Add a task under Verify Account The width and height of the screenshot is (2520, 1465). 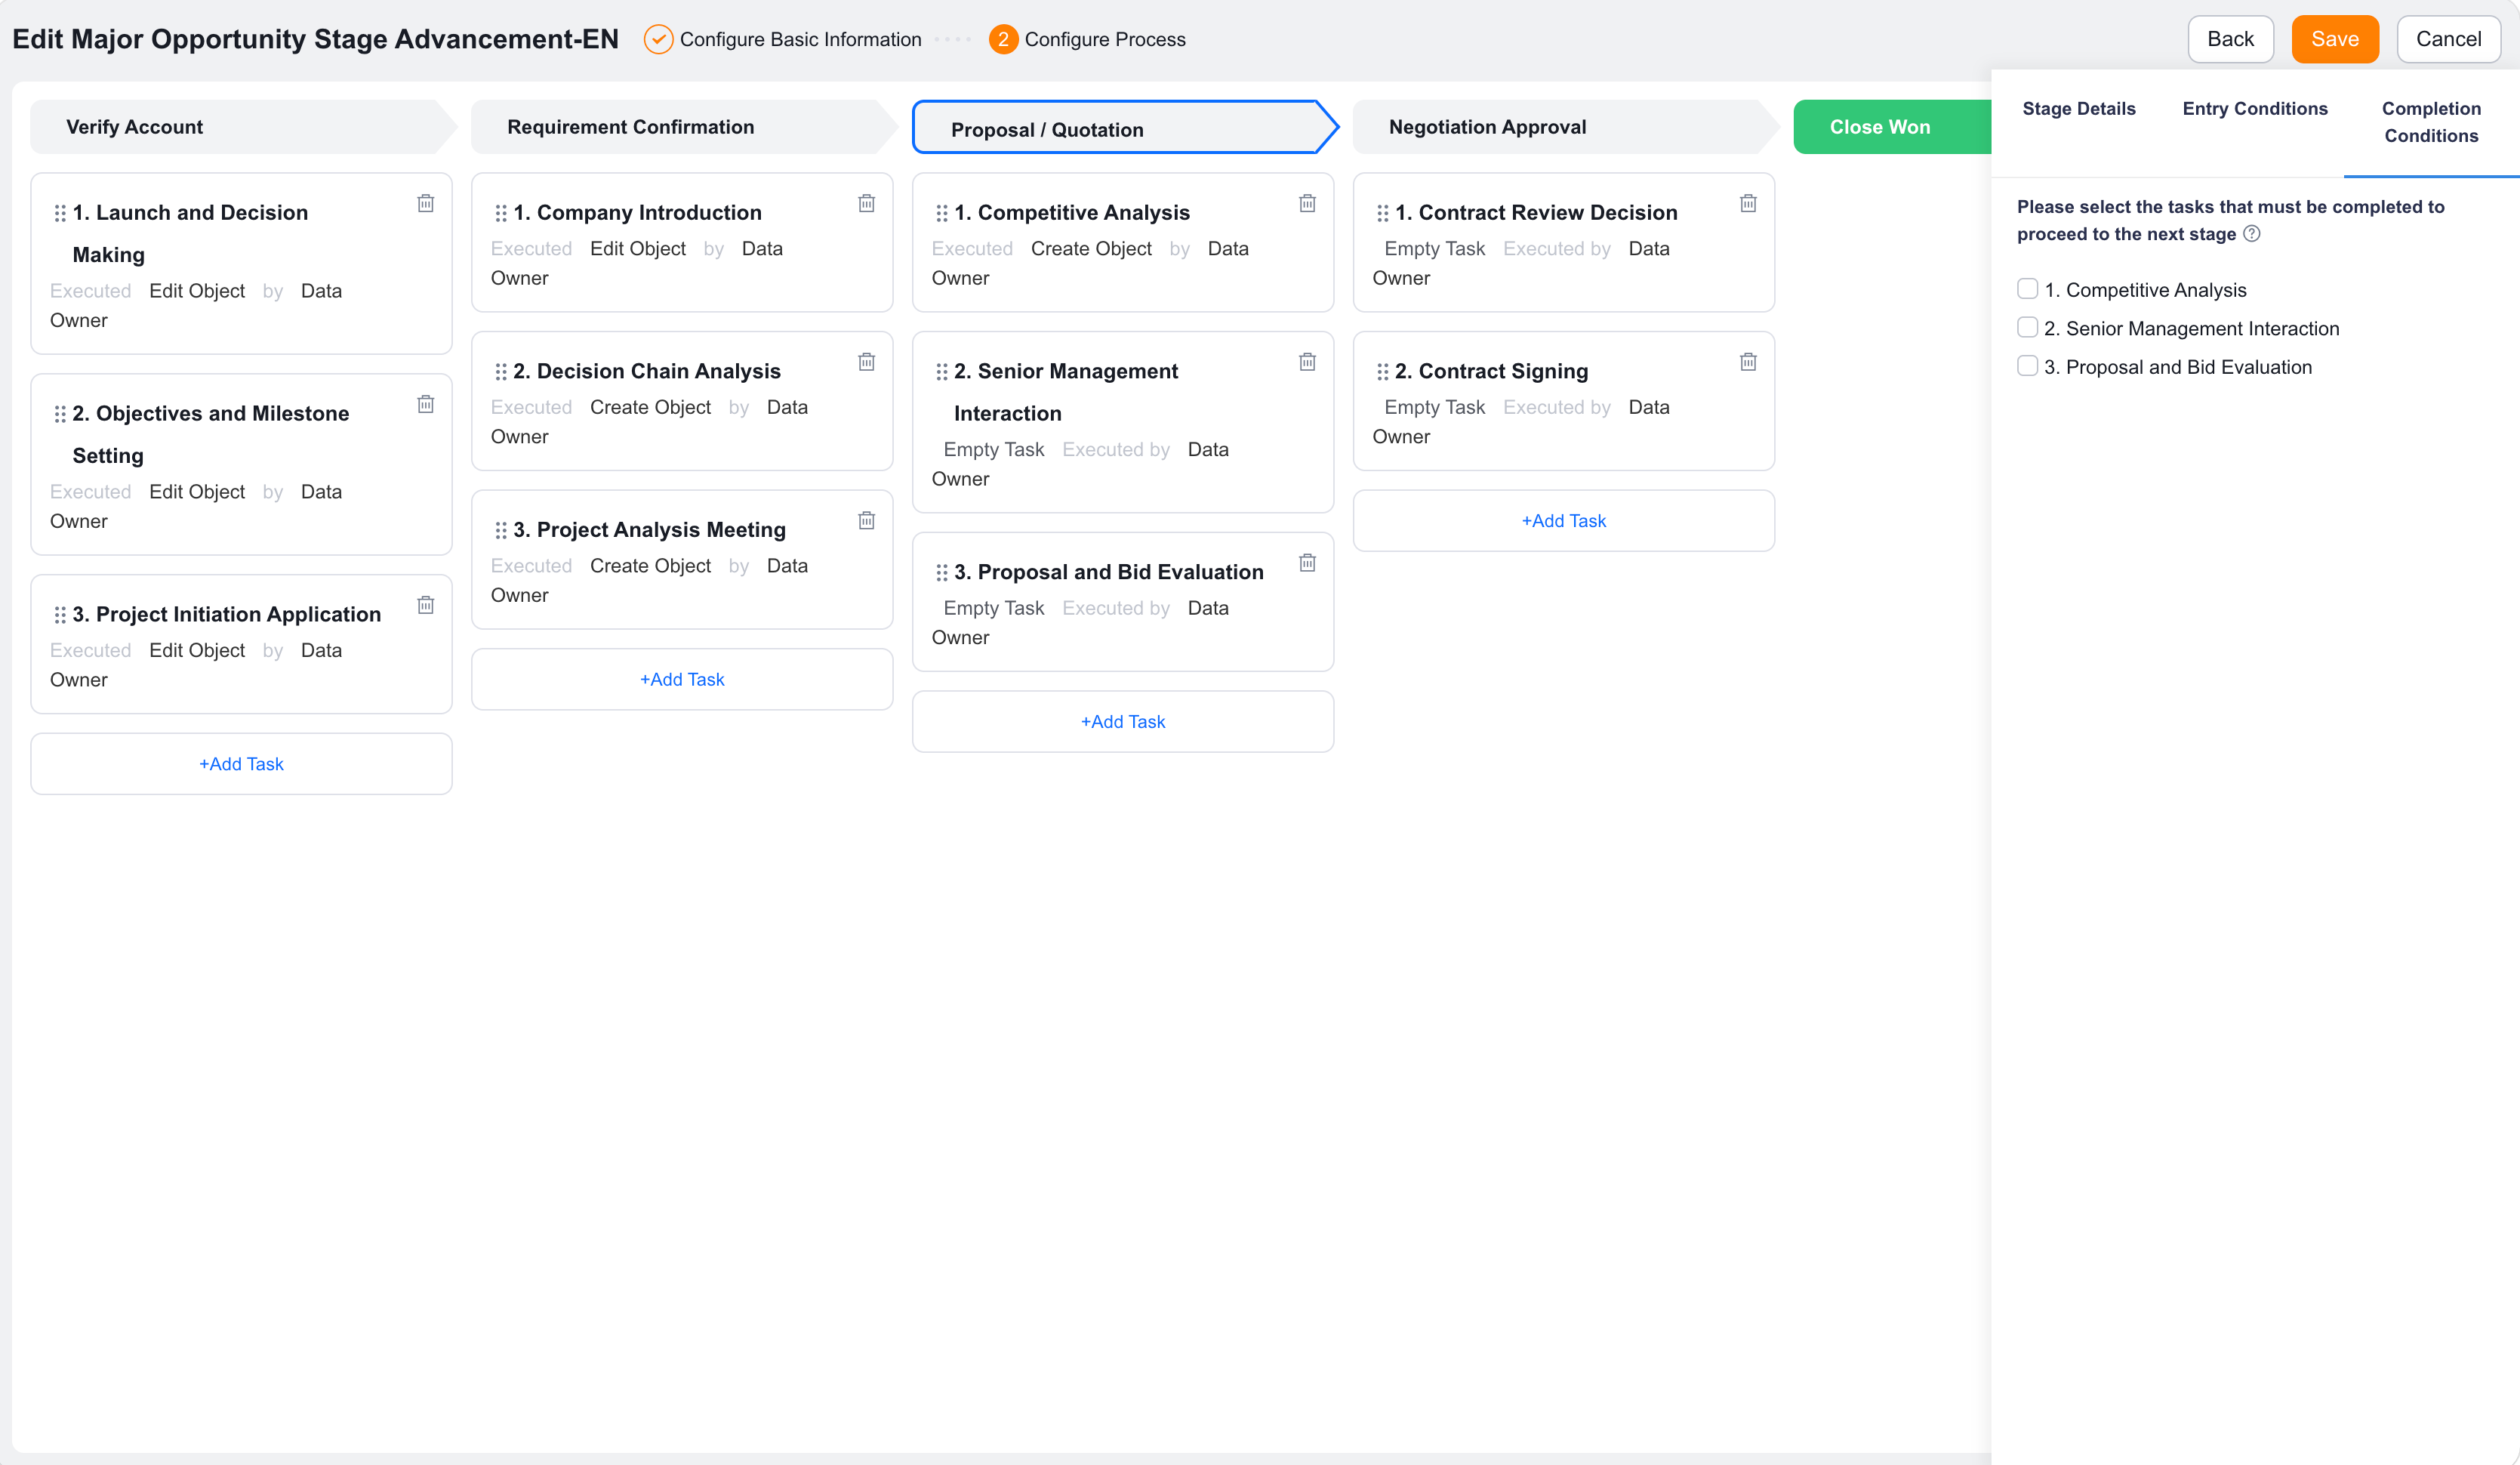tap(241, 764)
